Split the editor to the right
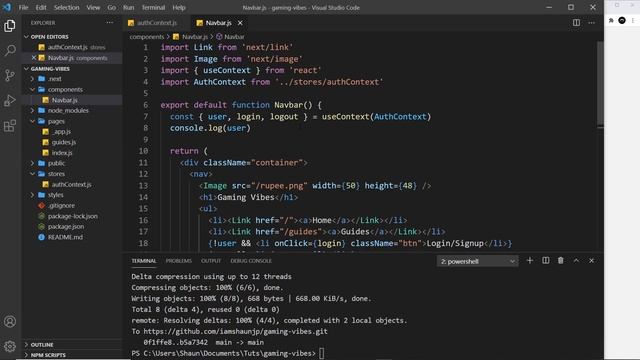Image resolution: width=640 pixels, height=360 pixels. pyautogui.click(x=576, y=23)
